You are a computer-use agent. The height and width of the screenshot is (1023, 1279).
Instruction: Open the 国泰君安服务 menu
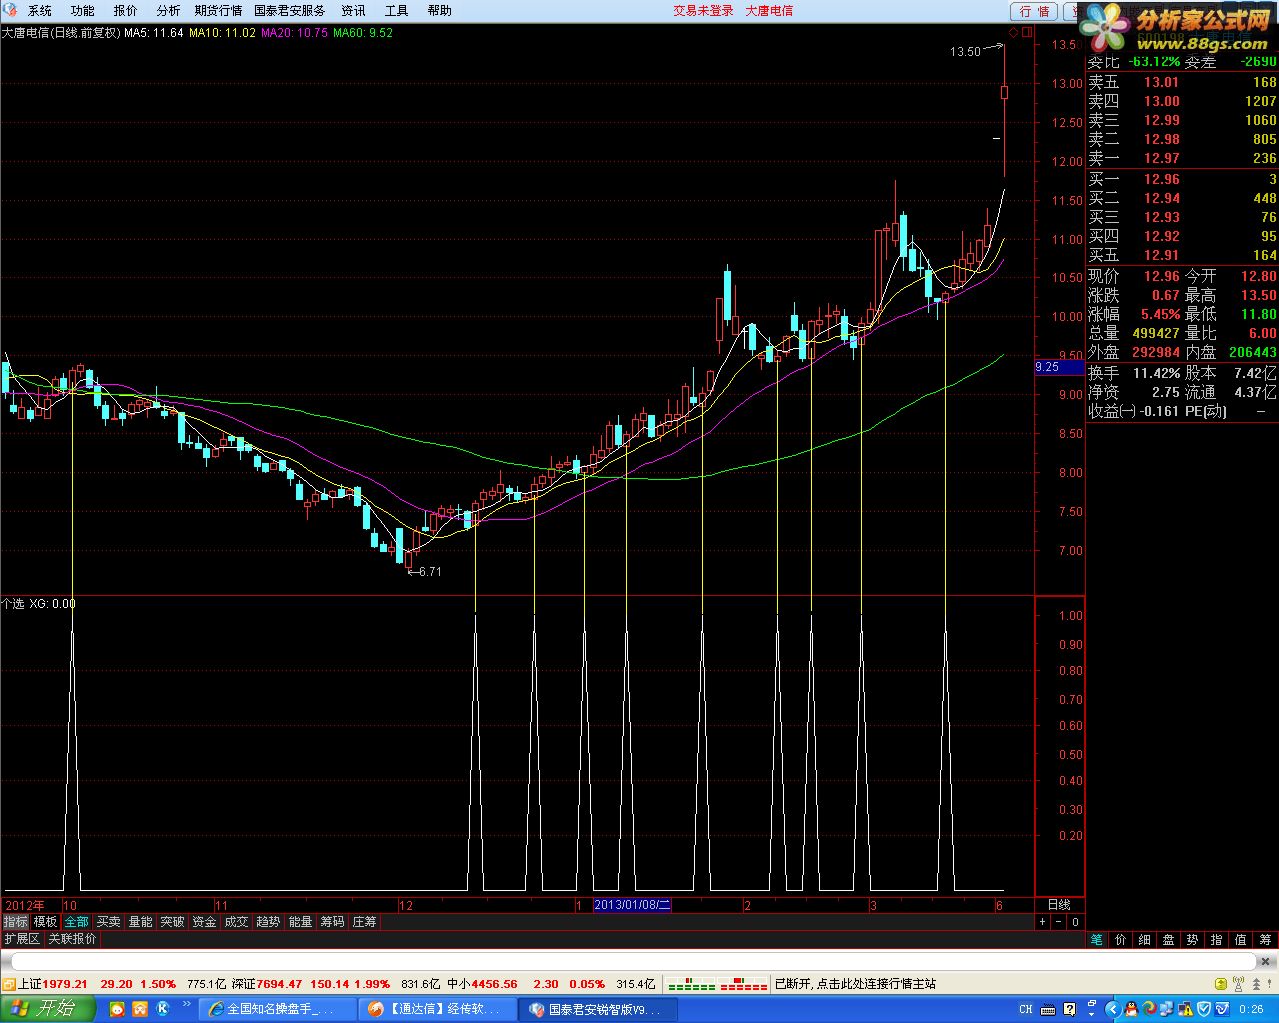pos(290,11)
